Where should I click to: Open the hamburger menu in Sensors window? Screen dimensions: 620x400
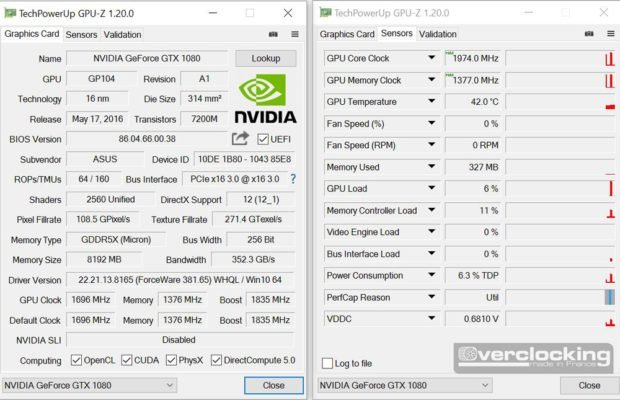[x=606, y=34]
